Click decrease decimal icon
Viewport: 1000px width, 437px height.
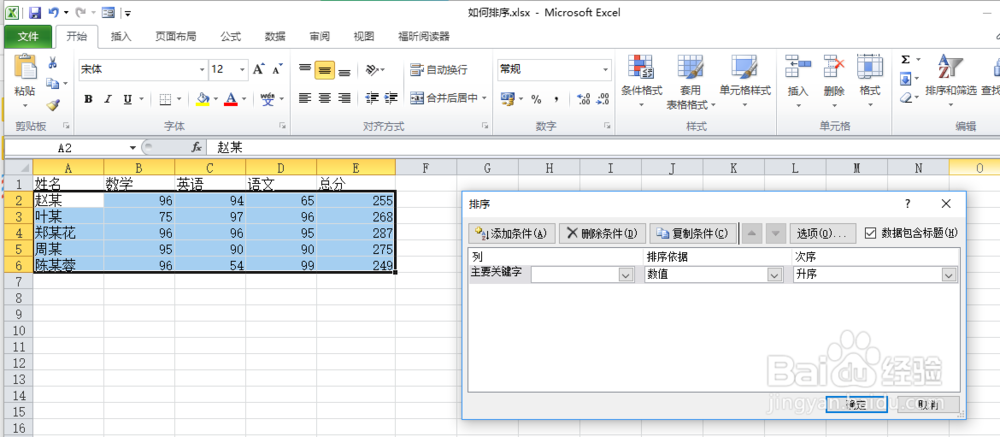point(601,99)
